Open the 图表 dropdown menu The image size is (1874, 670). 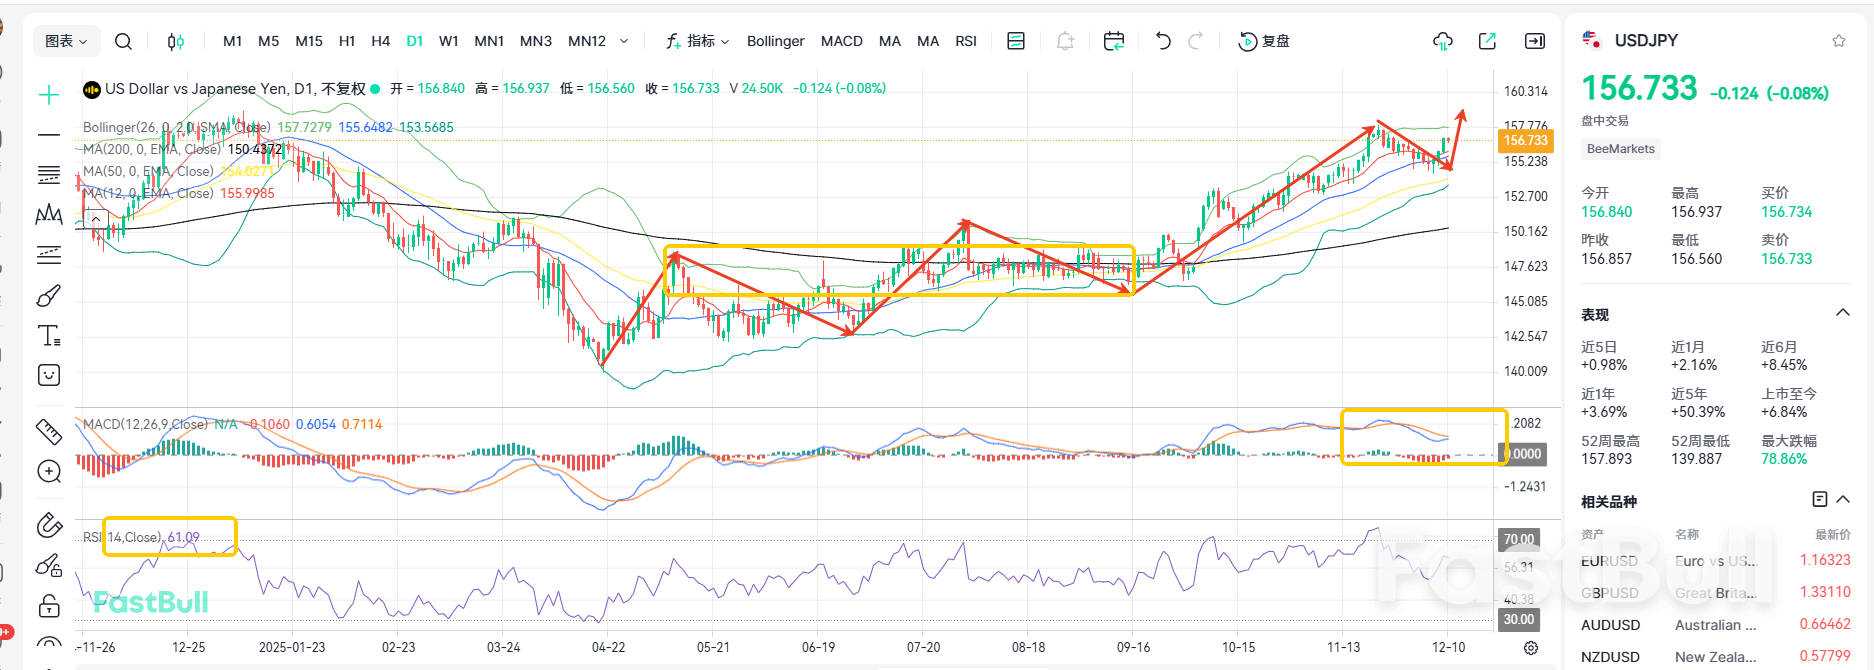tap(66, 41)
